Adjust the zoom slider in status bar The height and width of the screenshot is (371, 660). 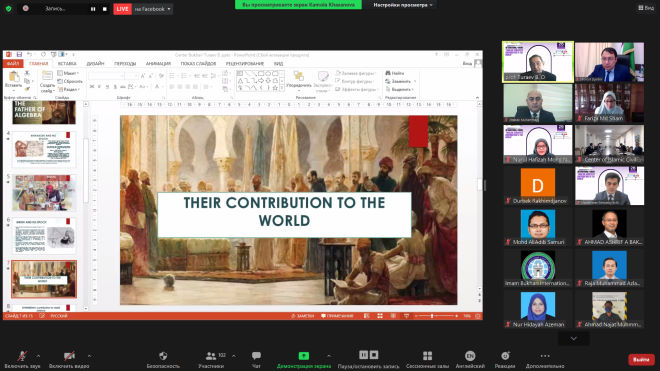point(432,316)
